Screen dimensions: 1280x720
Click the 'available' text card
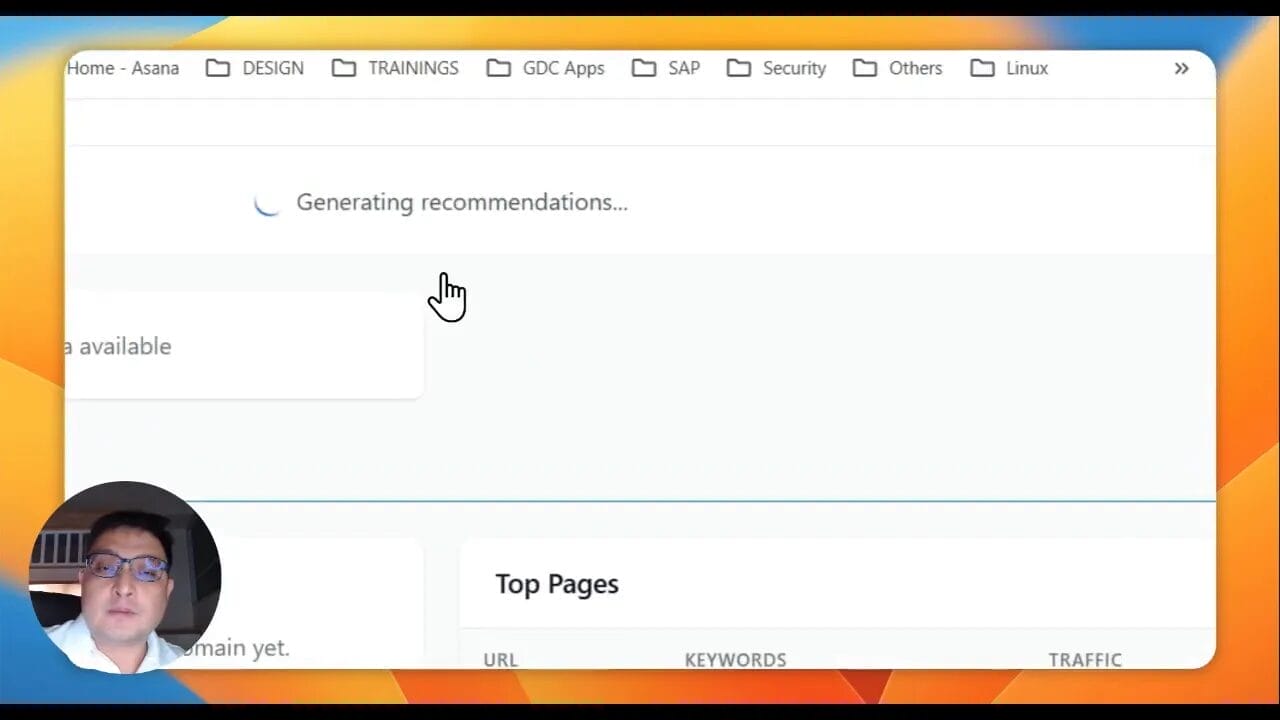point(118,346)
